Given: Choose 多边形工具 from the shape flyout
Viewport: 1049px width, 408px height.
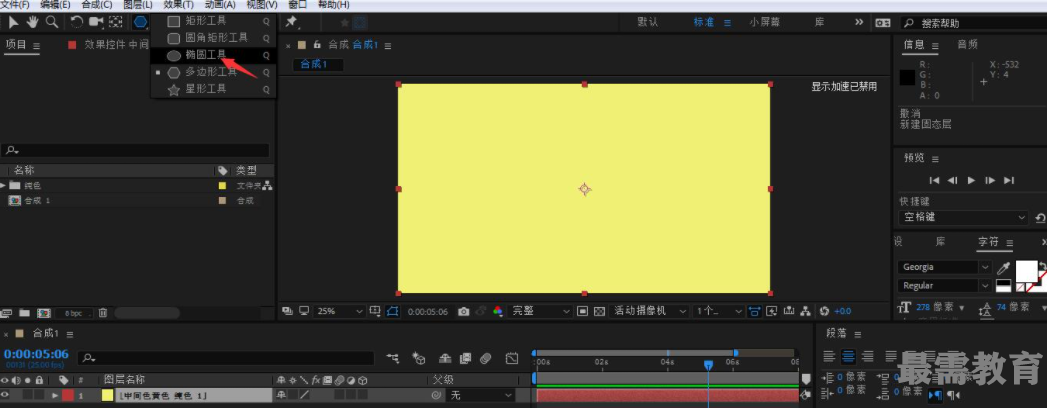Looking at the screenshot, I should coord(213,72).
